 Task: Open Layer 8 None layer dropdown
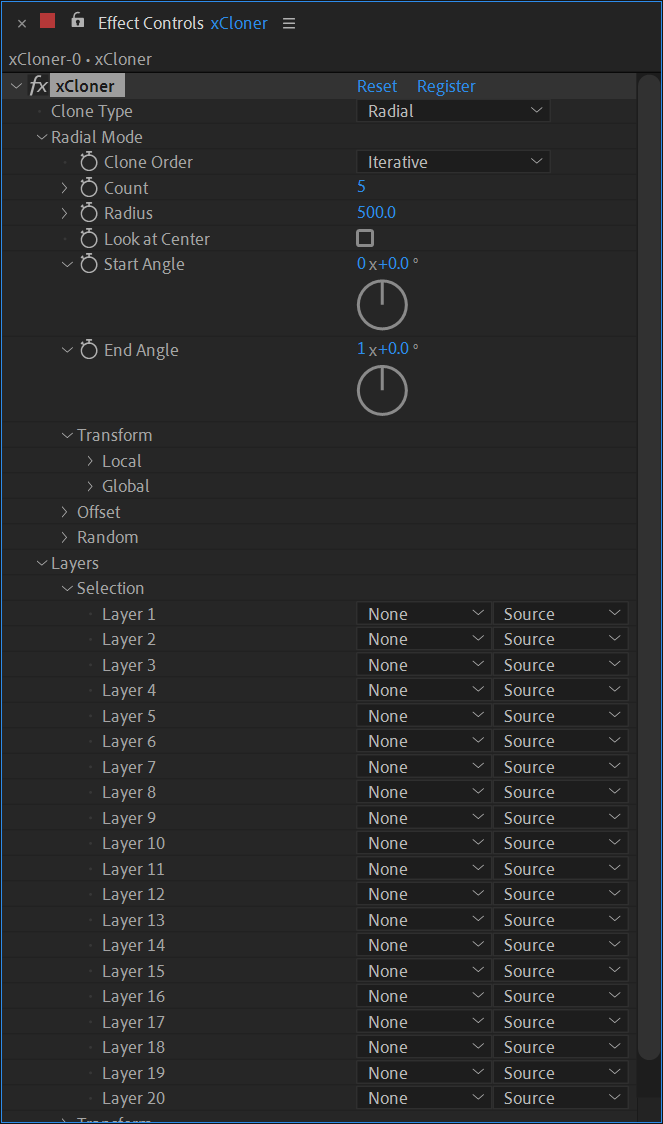pos(424,791)
